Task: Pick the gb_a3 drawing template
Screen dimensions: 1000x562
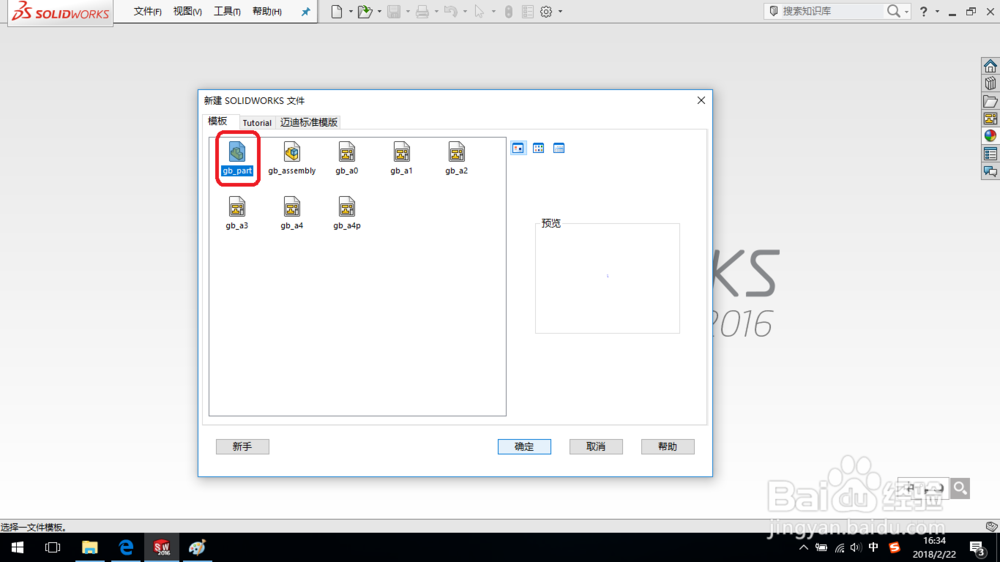Action: point(237,213)
